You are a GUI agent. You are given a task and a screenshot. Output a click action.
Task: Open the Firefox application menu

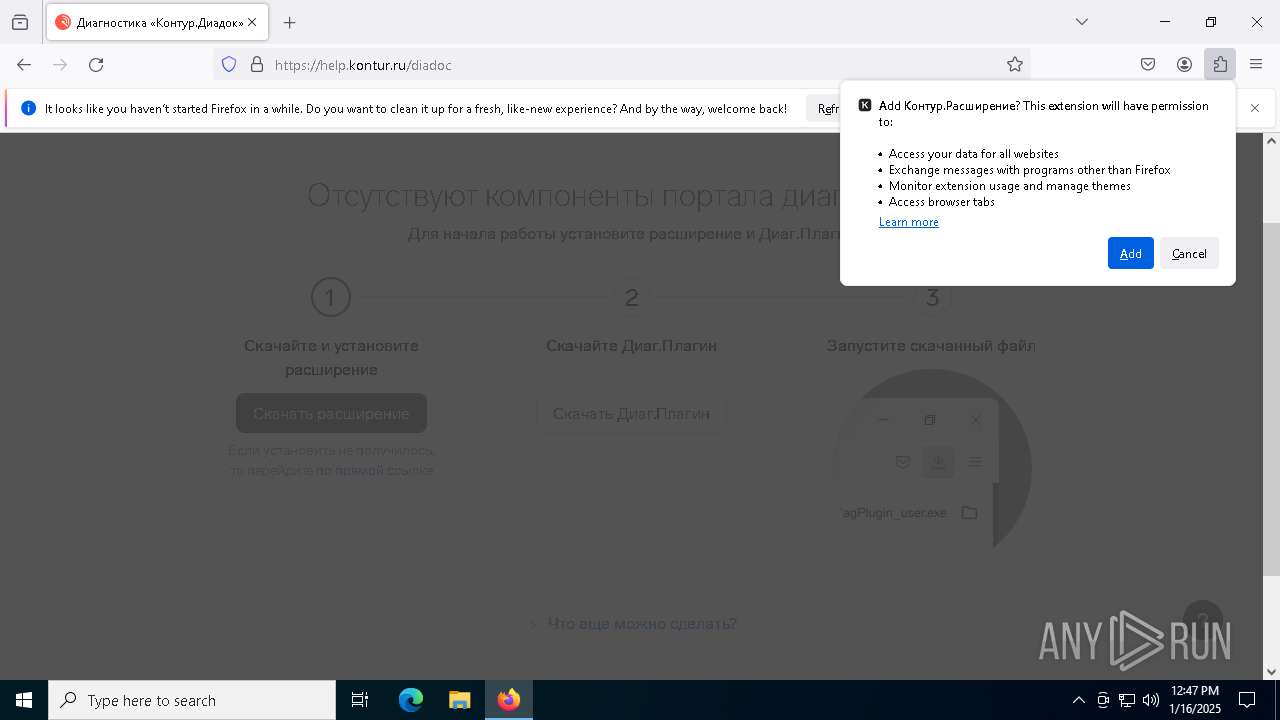pyautogui.click(x=1256, y=65)
